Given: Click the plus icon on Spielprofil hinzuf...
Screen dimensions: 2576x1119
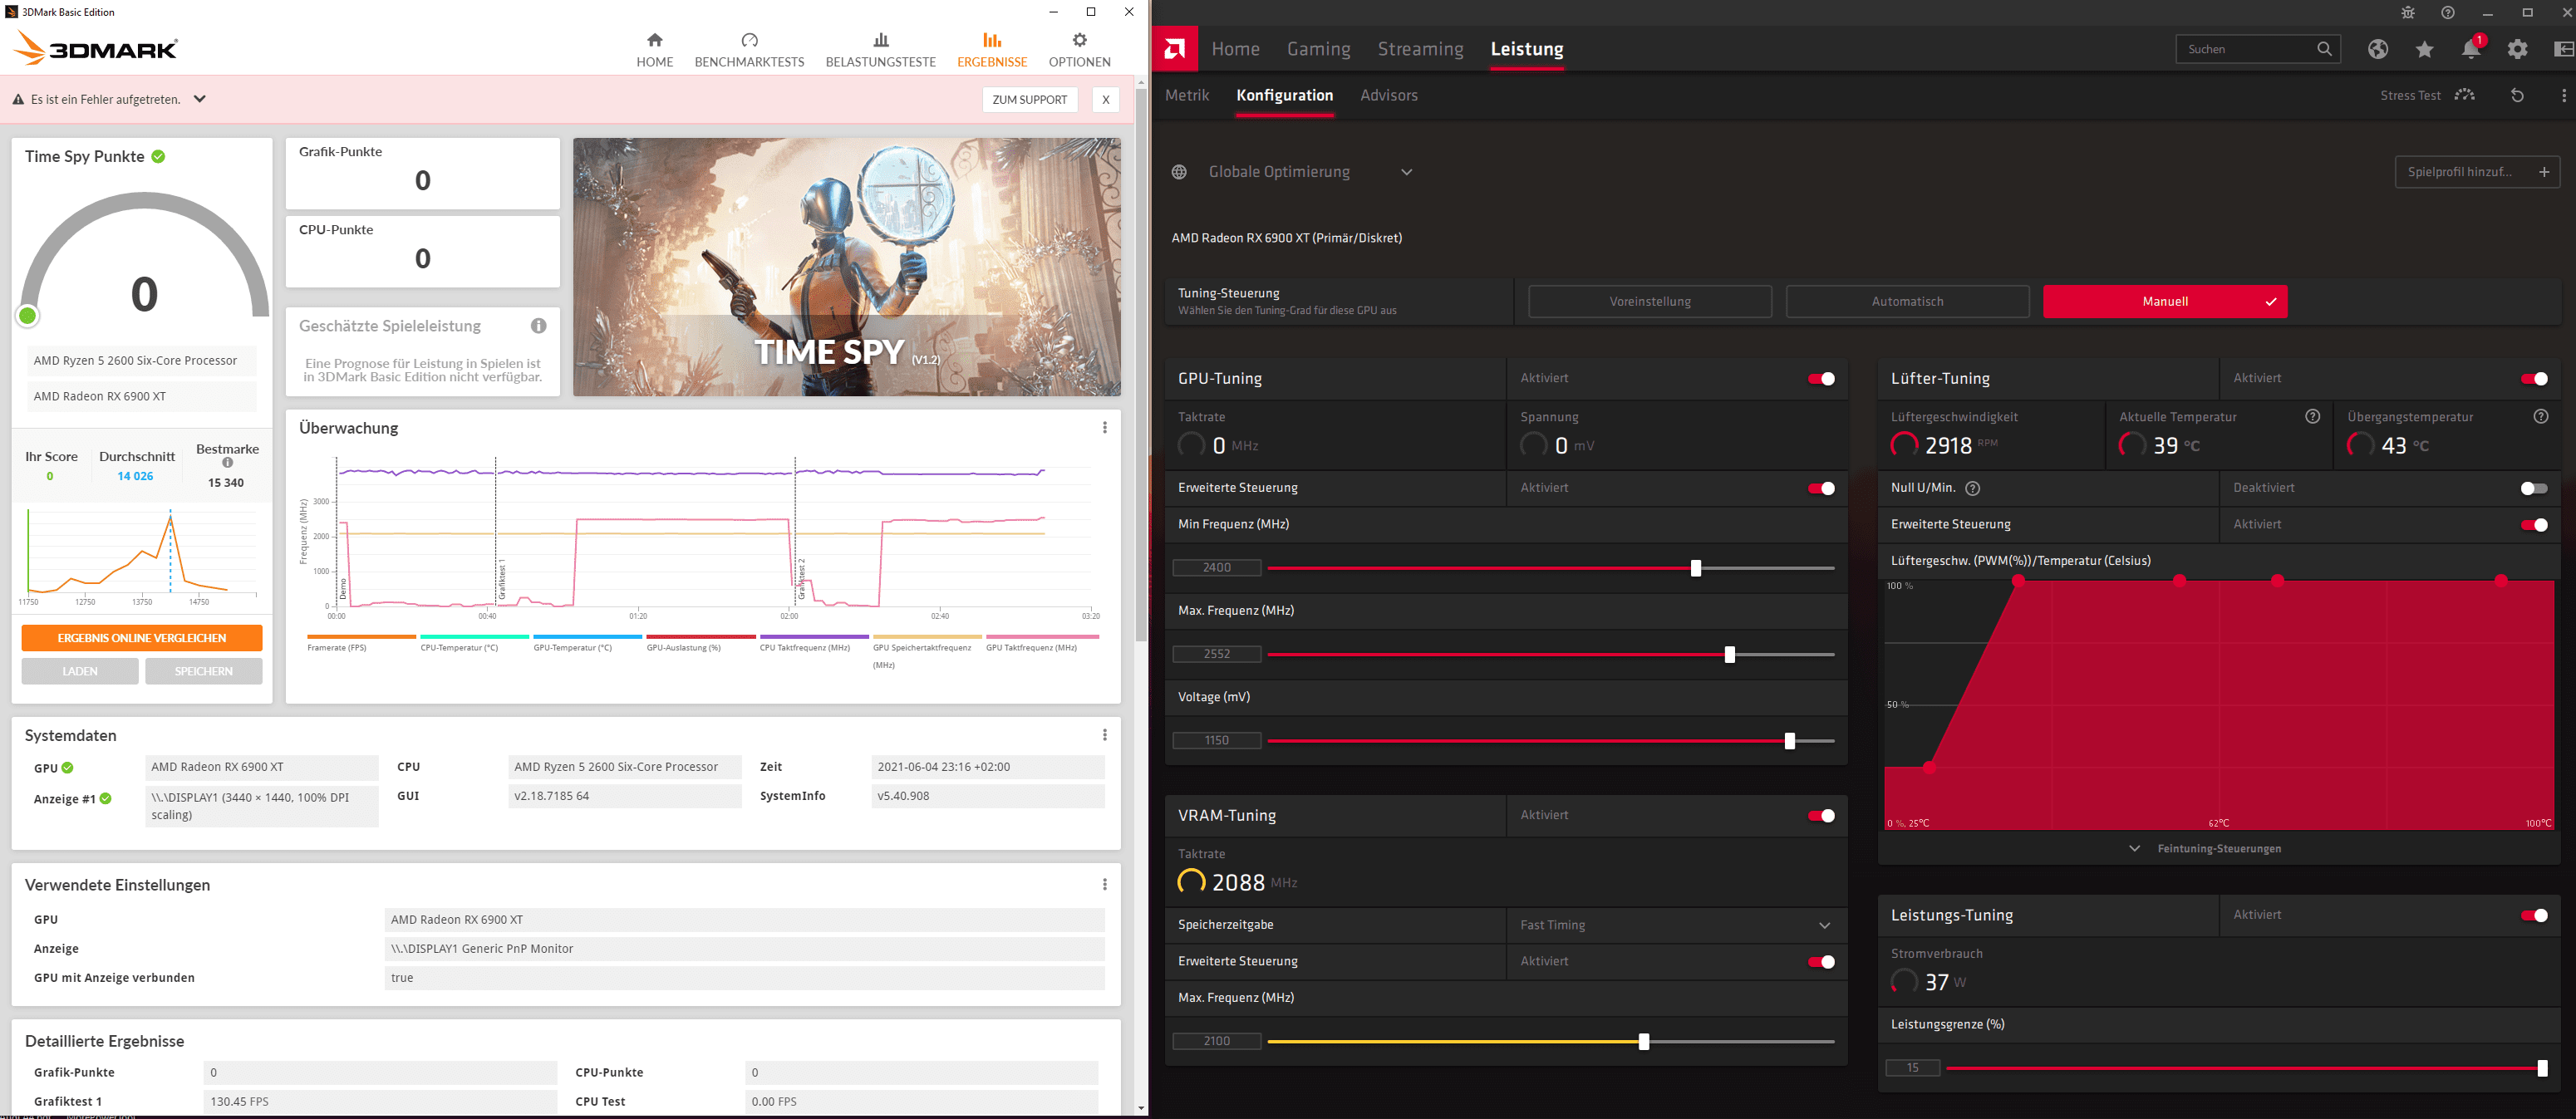Looking at the screenshot, I should (2545, 172).
